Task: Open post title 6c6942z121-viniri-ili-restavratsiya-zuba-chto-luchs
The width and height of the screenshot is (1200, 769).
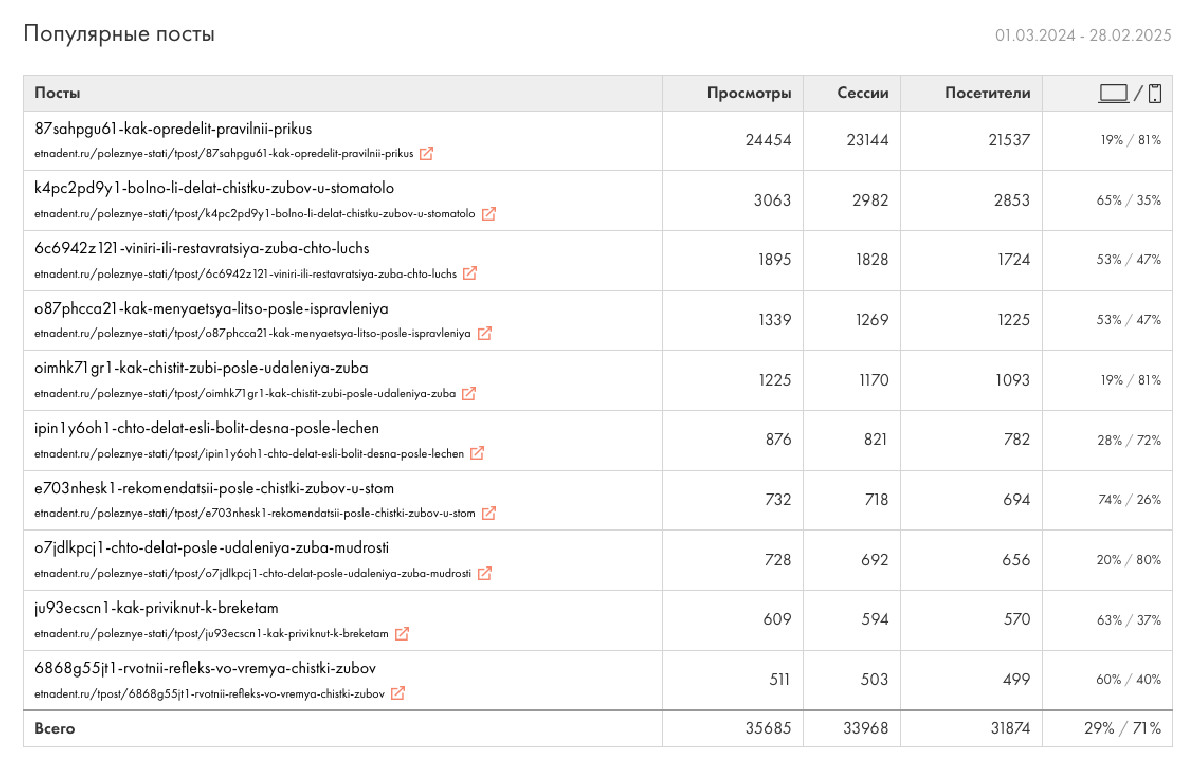Action: tap(202, 249)
